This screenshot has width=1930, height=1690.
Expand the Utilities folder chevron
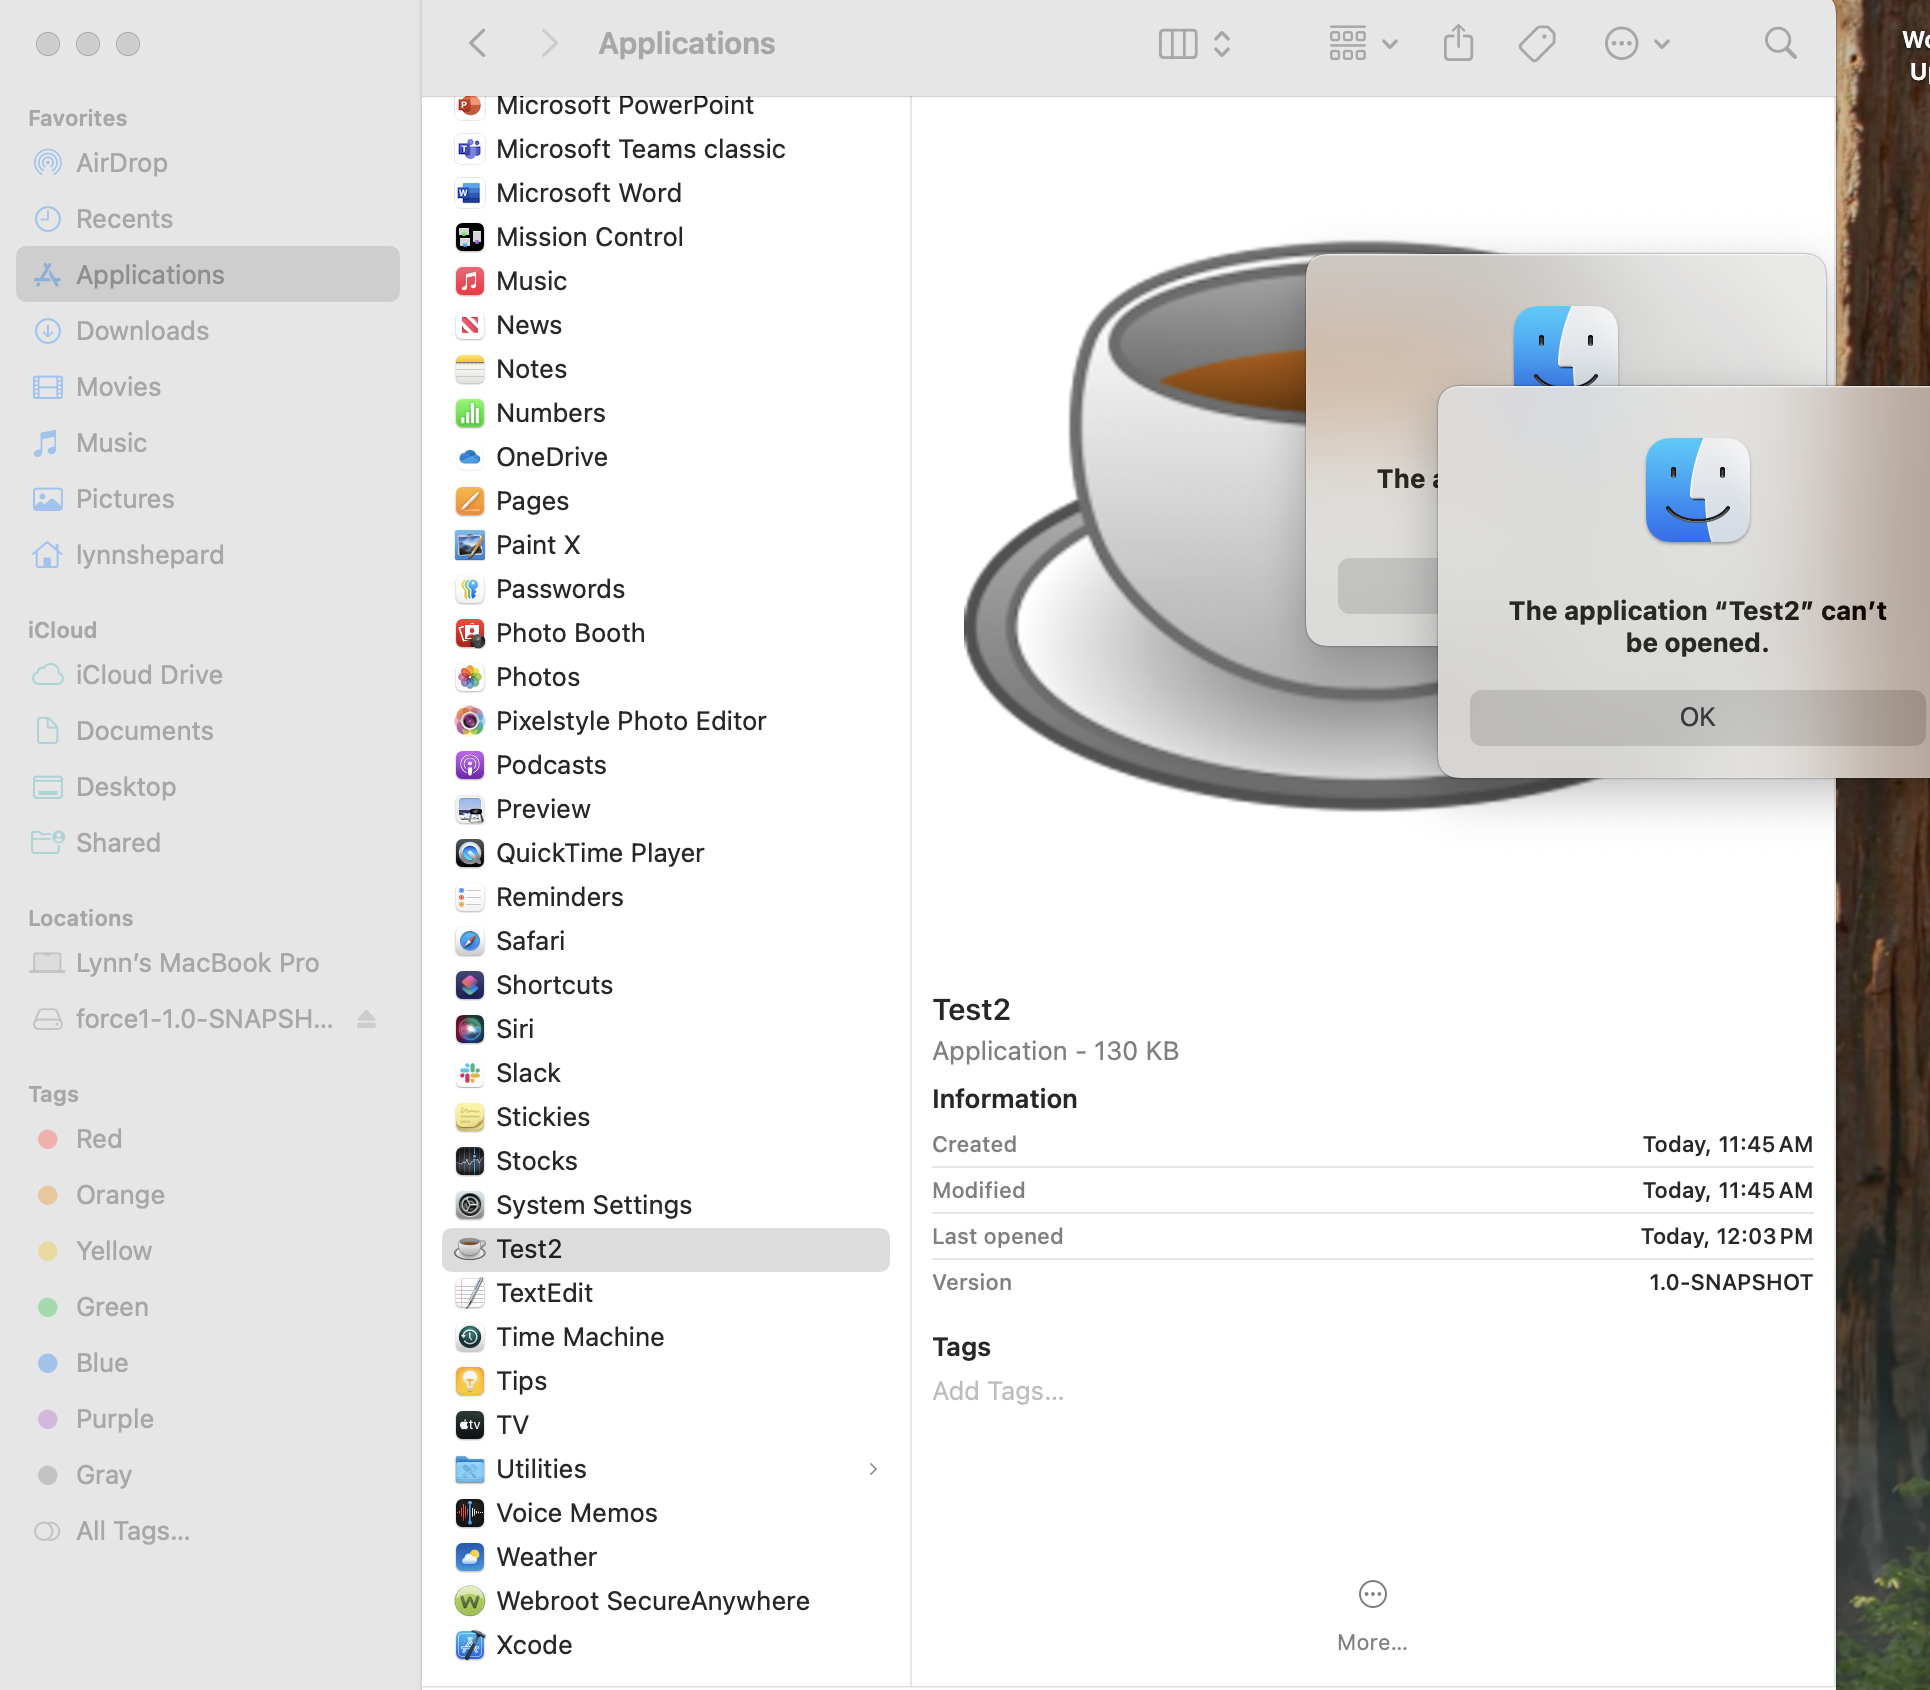click(872, 1468)
